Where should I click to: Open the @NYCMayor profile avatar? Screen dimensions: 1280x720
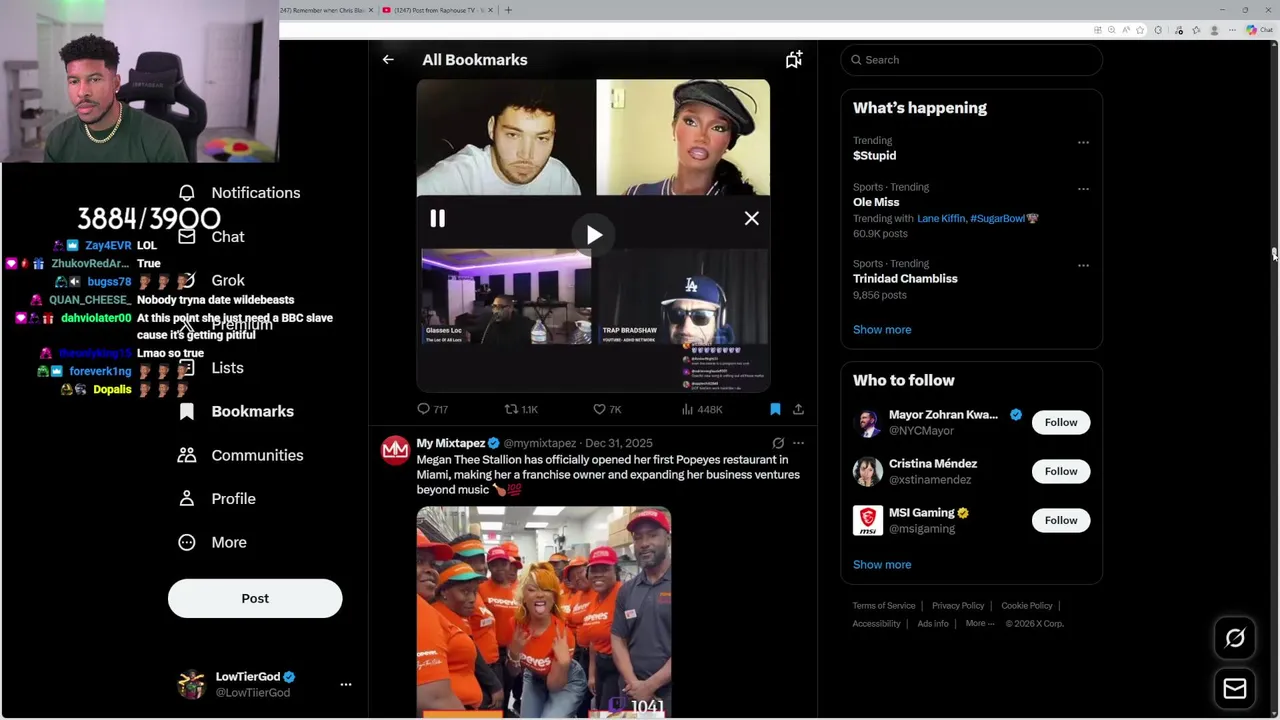pos(868,422)
